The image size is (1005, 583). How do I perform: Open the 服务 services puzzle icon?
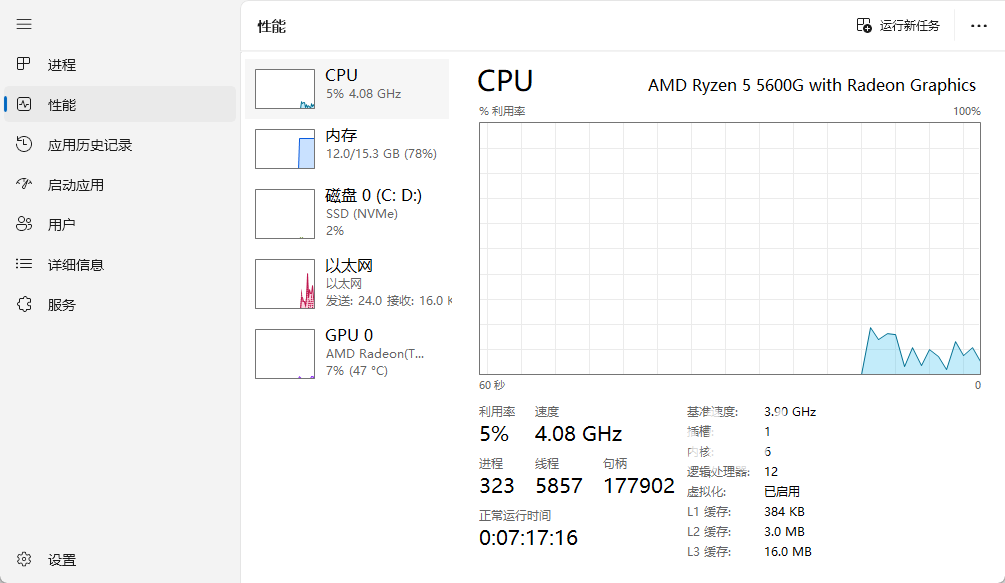tap(25, 305)
